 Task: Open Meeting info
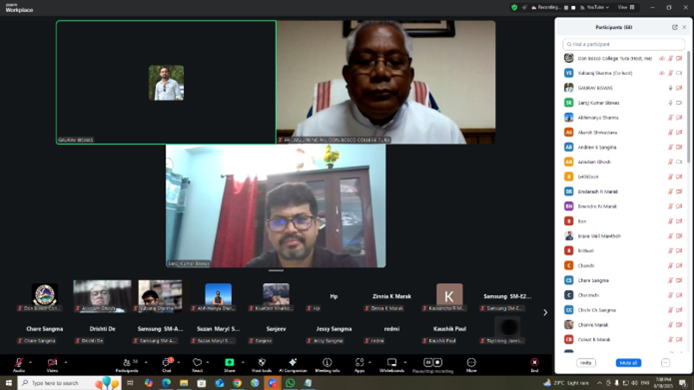click(327, 365)
